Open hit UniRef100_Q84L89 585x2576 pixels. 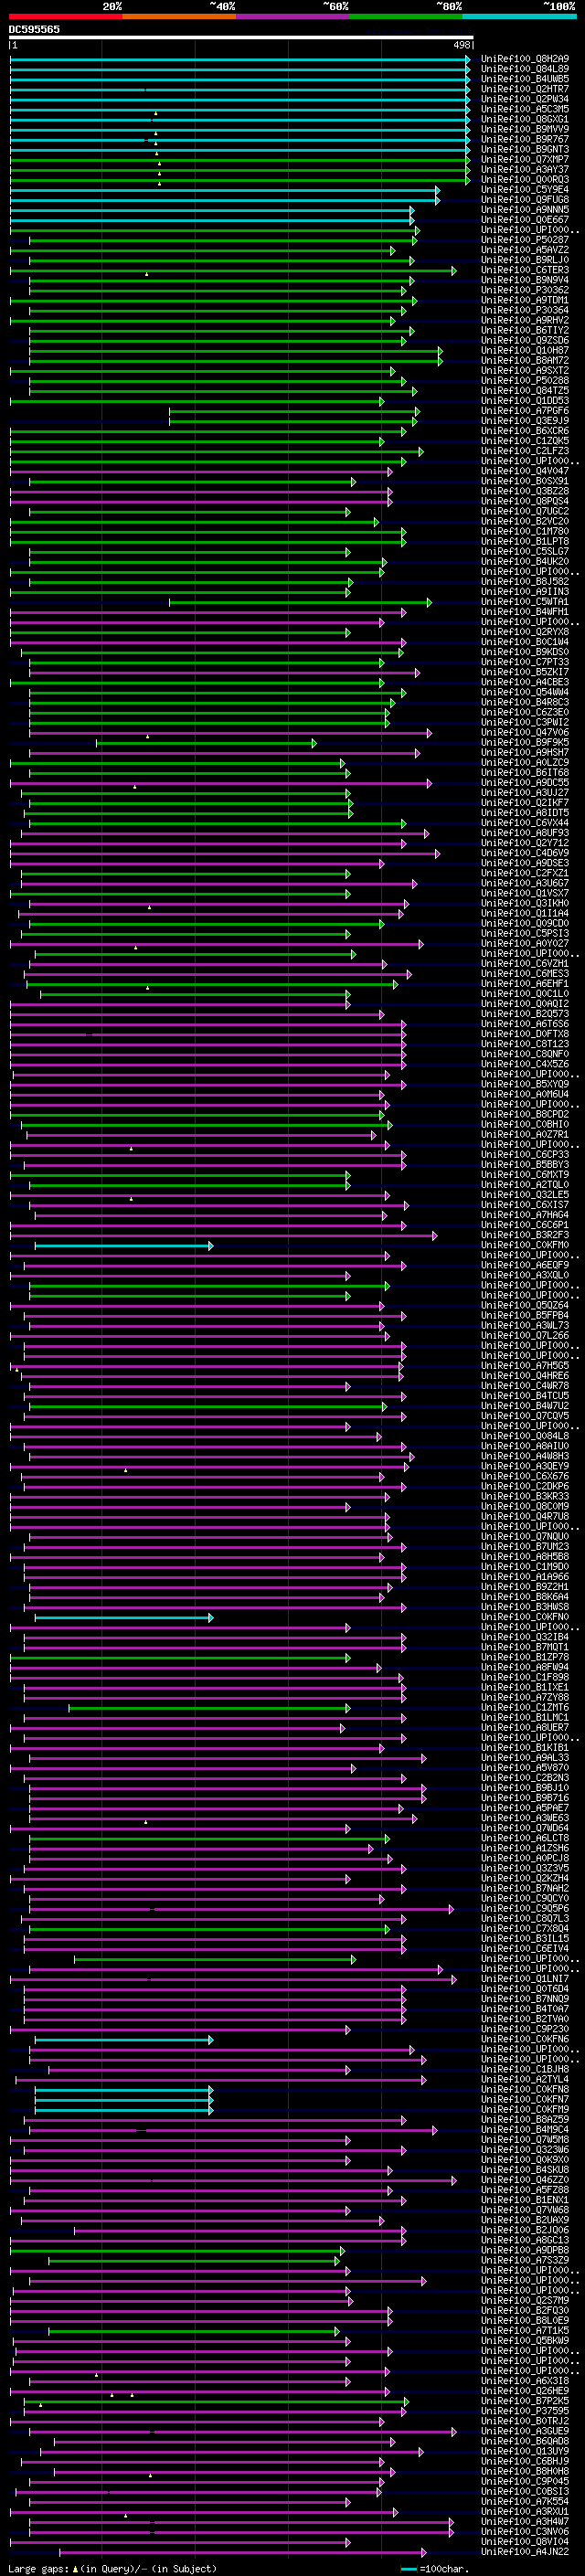click(x=525, y=69)
